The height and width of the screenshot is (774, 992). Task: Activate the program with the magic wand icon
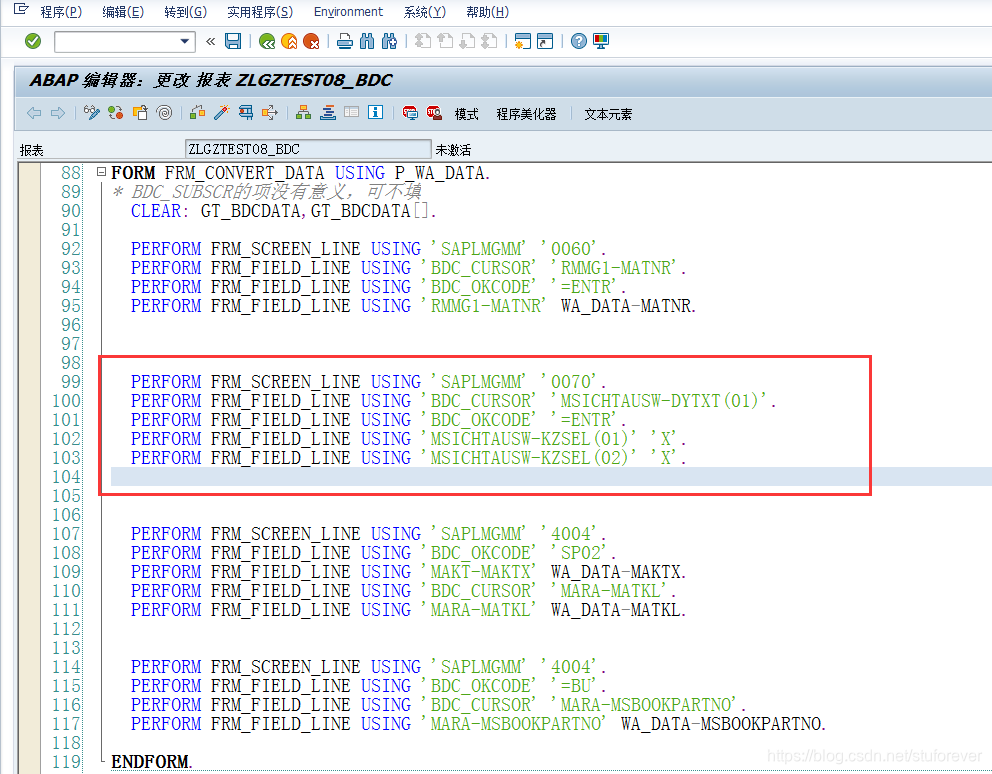pos(221,113)
